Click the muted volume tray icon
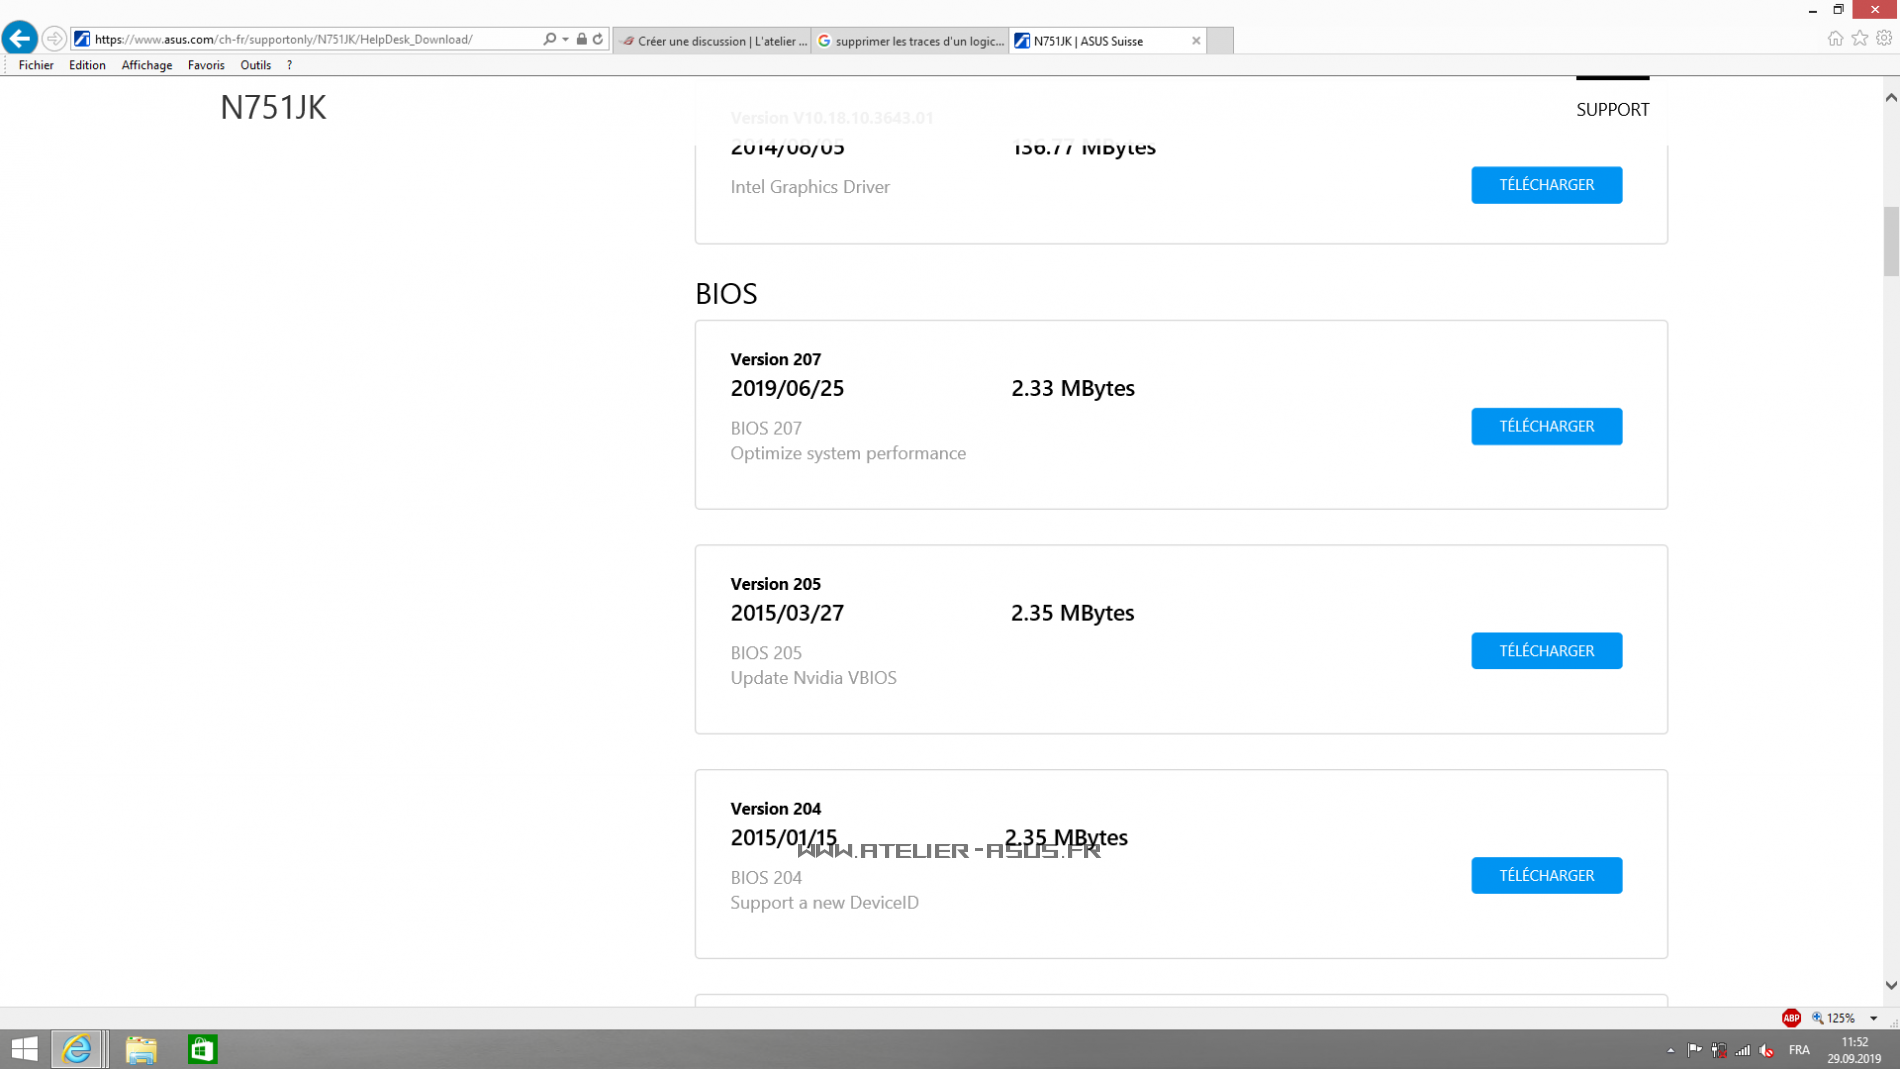 point(1767,1050)
